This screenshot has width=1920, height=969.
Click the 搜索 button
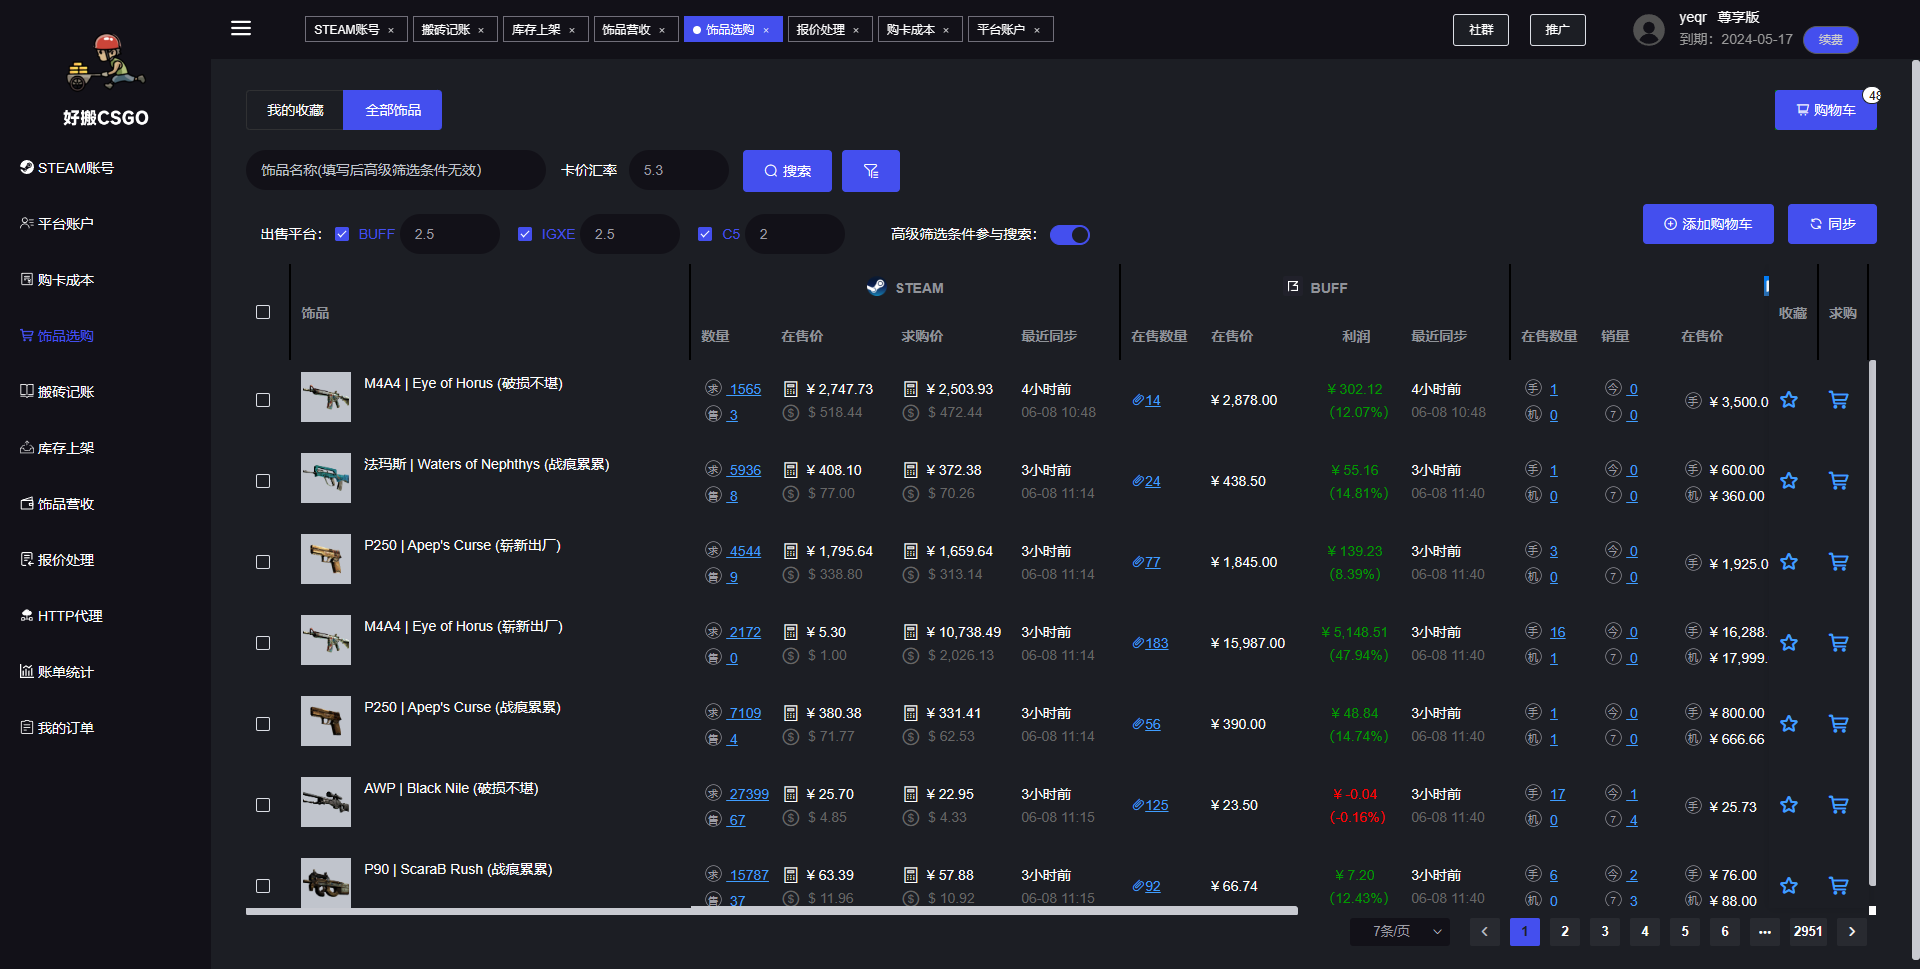[787, 171]
